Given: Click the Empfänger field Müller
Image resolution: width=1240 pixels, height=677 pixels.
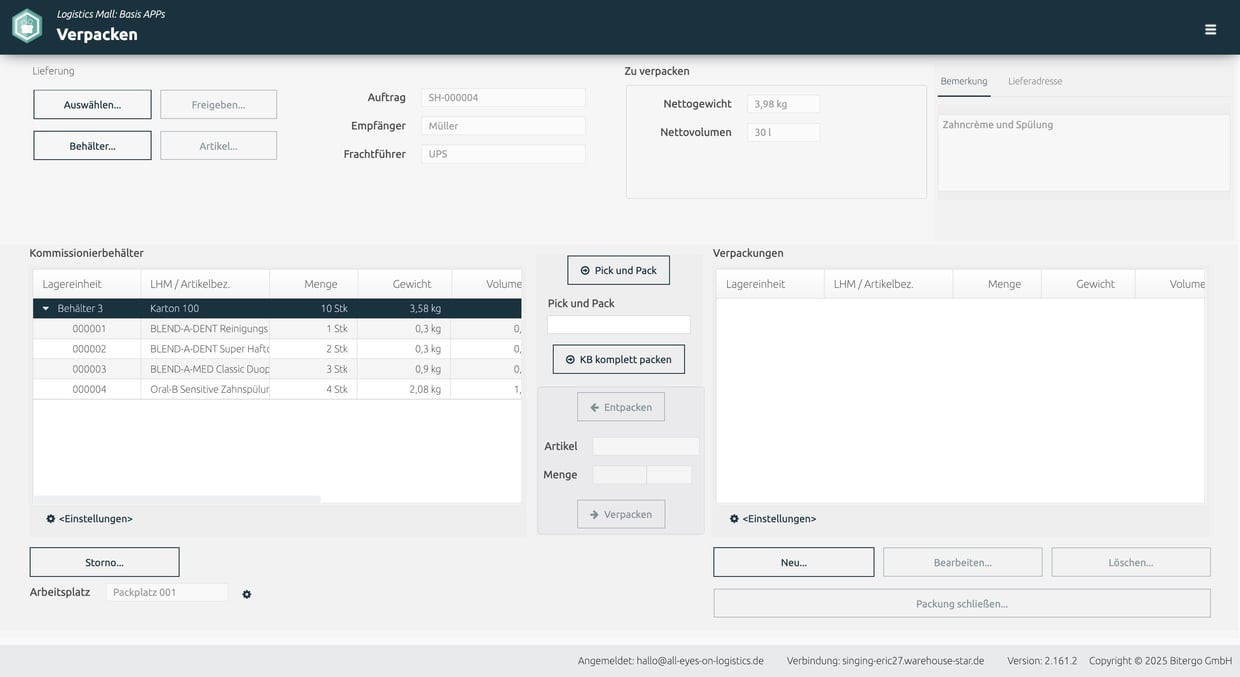Looking at the screenshot, I should tap(503, 126).
